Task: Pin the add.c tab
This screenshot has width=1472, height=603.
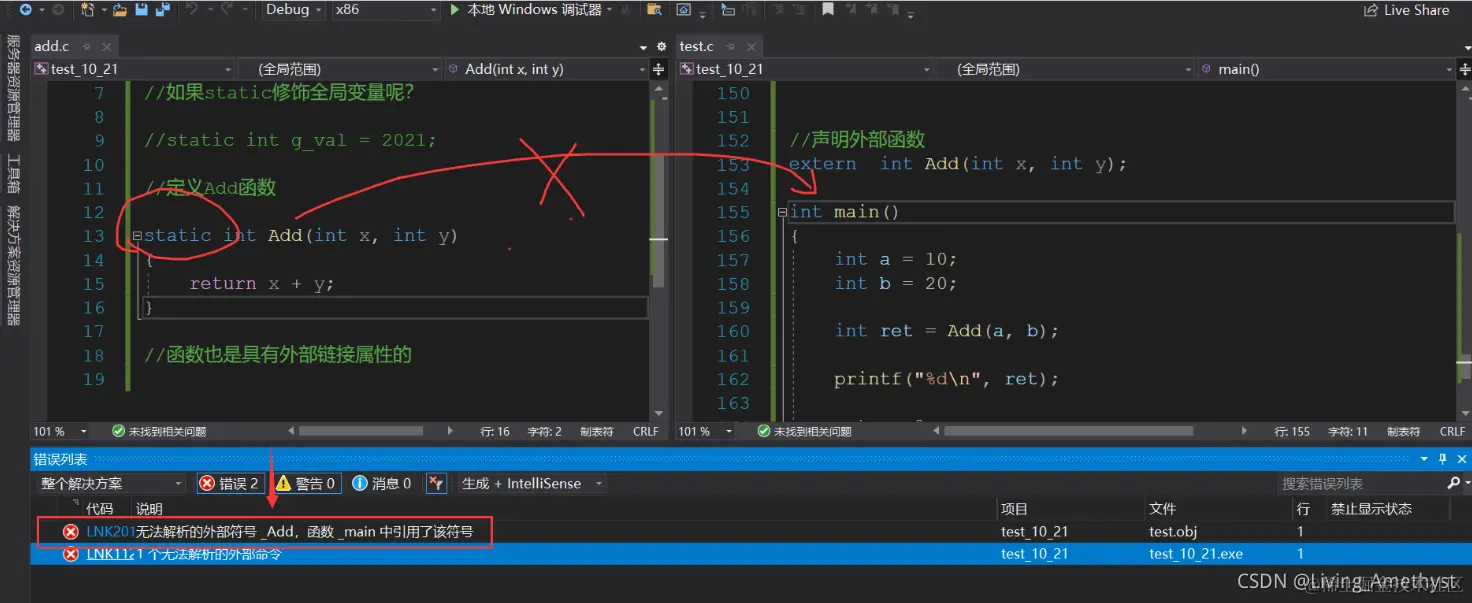Action: point(87,47)
